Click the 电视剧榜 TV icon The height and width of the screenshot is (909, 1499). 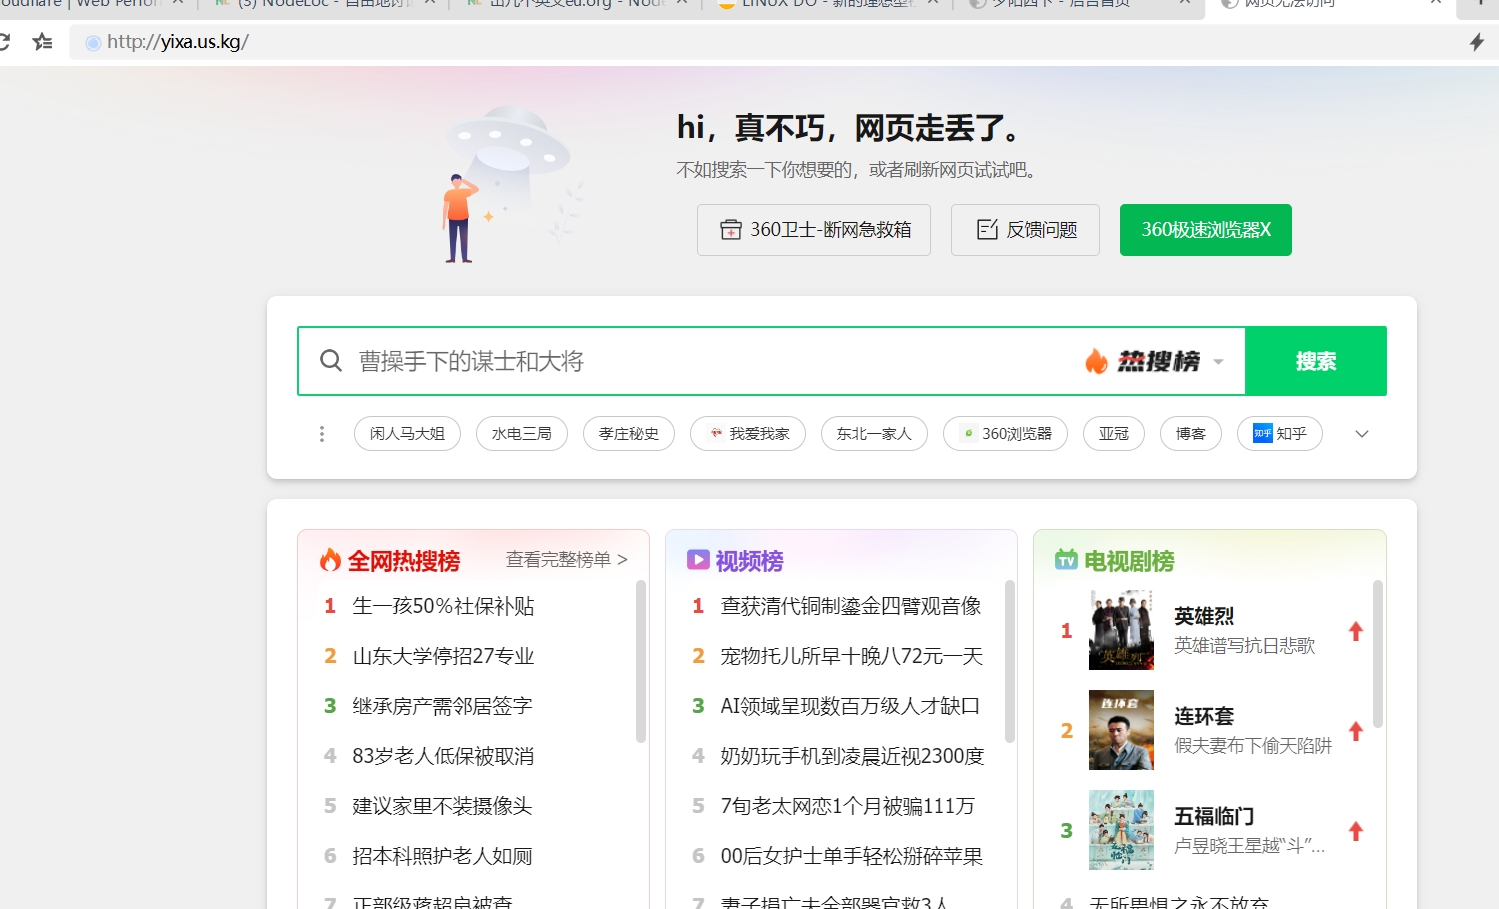1066,560
